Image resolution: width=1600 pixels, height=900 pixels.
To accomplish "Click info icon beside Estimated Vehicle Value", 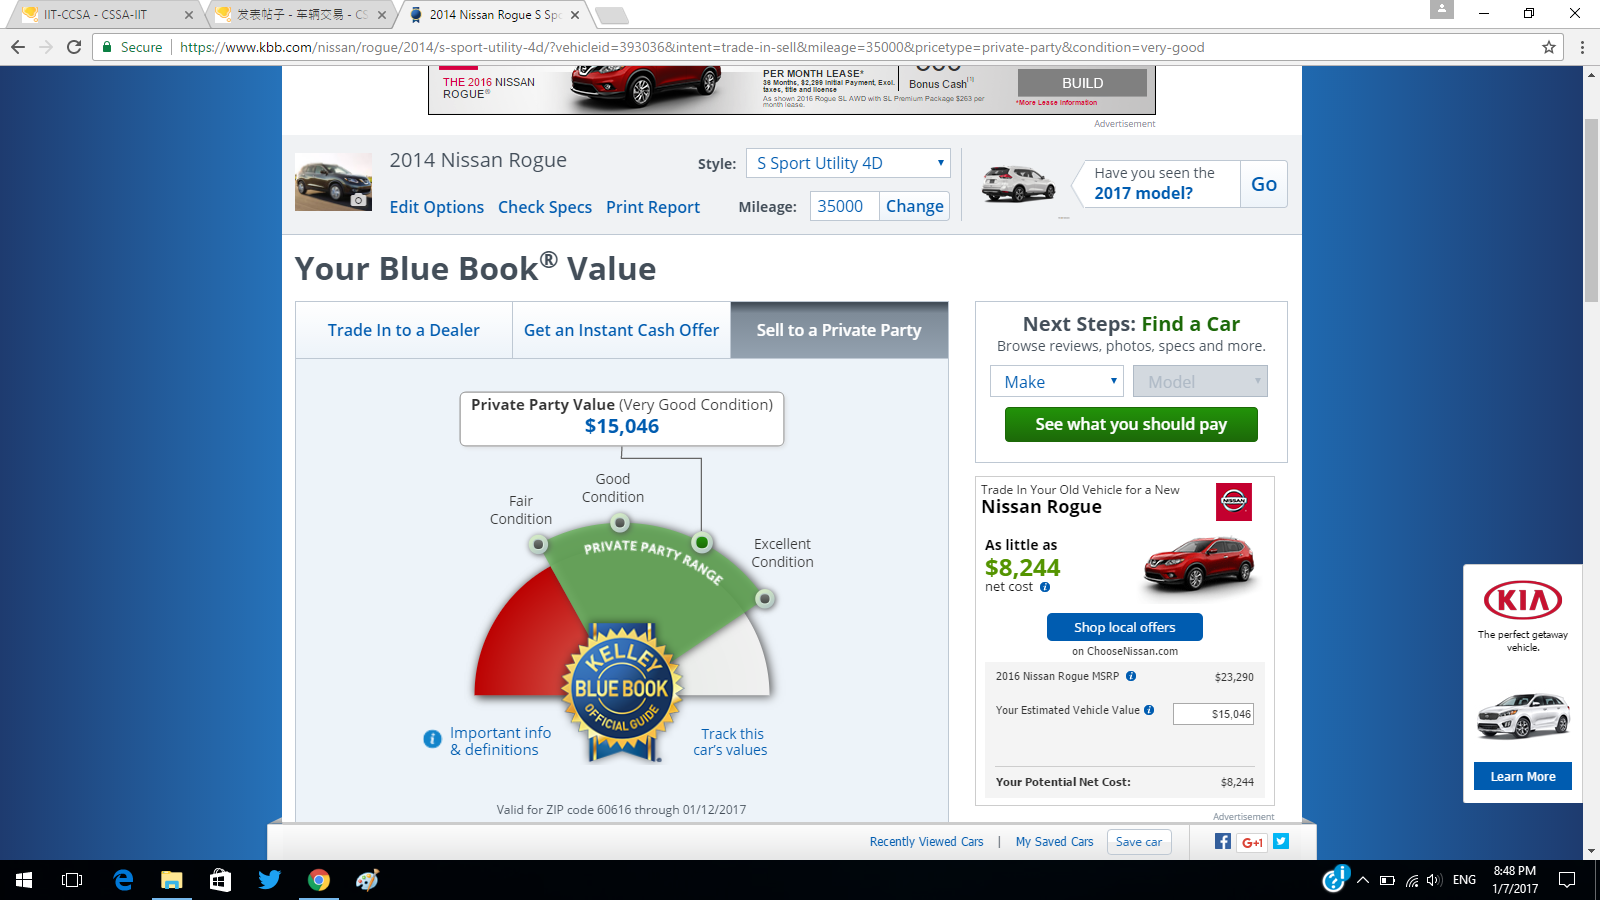I will coord(1149,710).
